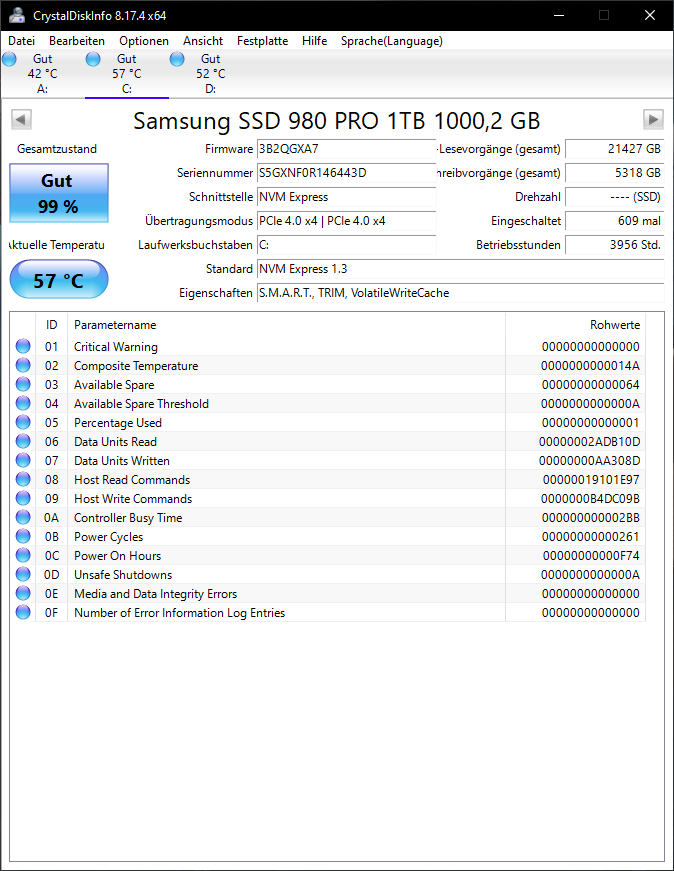Viewport: 674px width, 871px height.
Task: Select the Power On Hours parameter name
Action: (117, 555)
